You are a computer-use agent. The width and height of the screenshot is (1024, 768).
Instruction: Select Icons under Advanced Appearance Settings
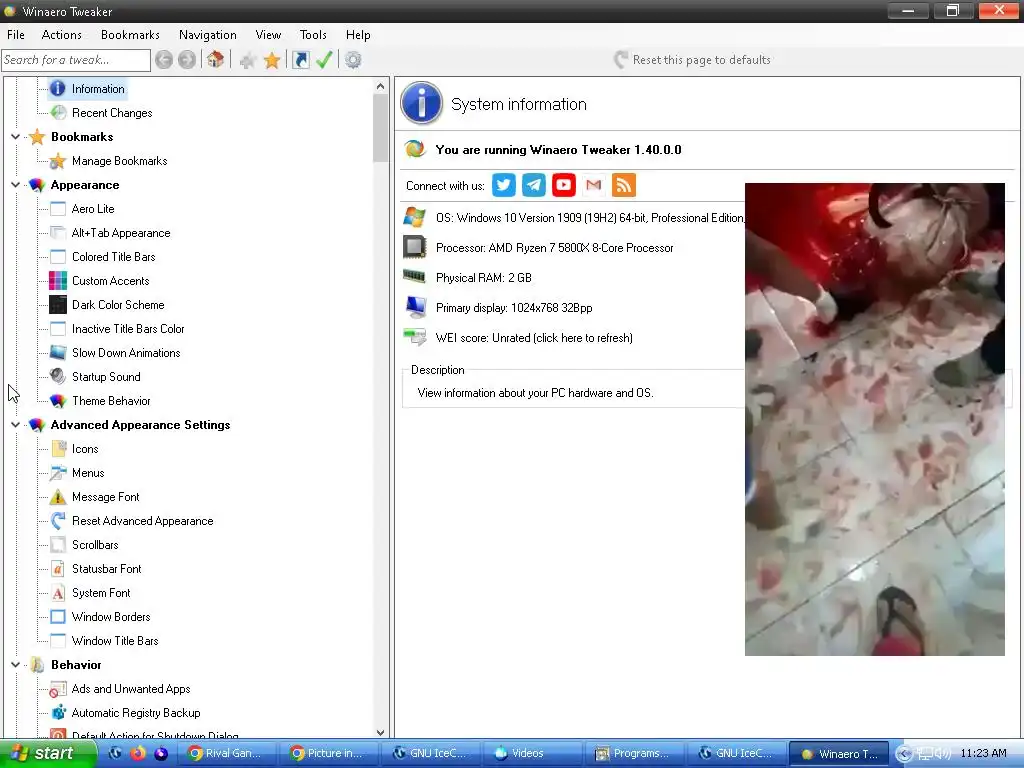pos(85,449)
